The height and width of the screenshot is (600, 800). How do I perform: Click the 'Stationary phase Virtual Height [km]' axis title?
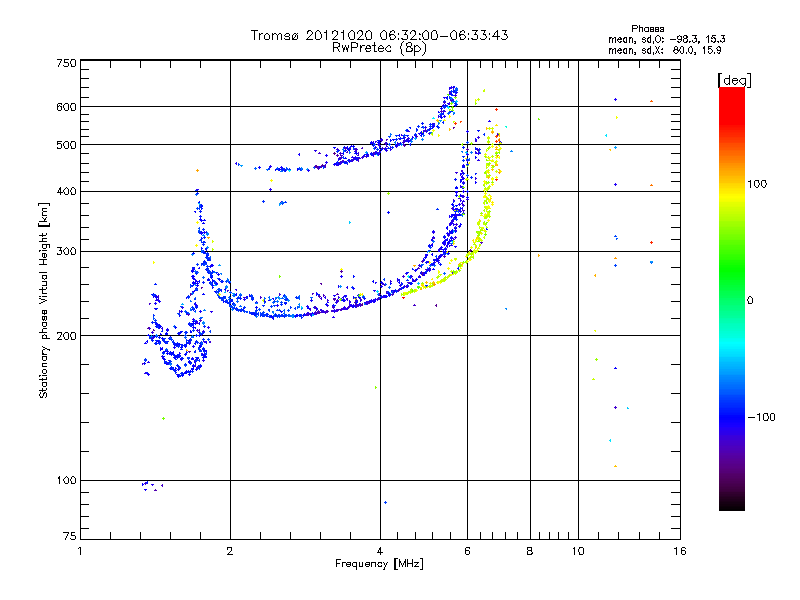(x=44, y=301)
